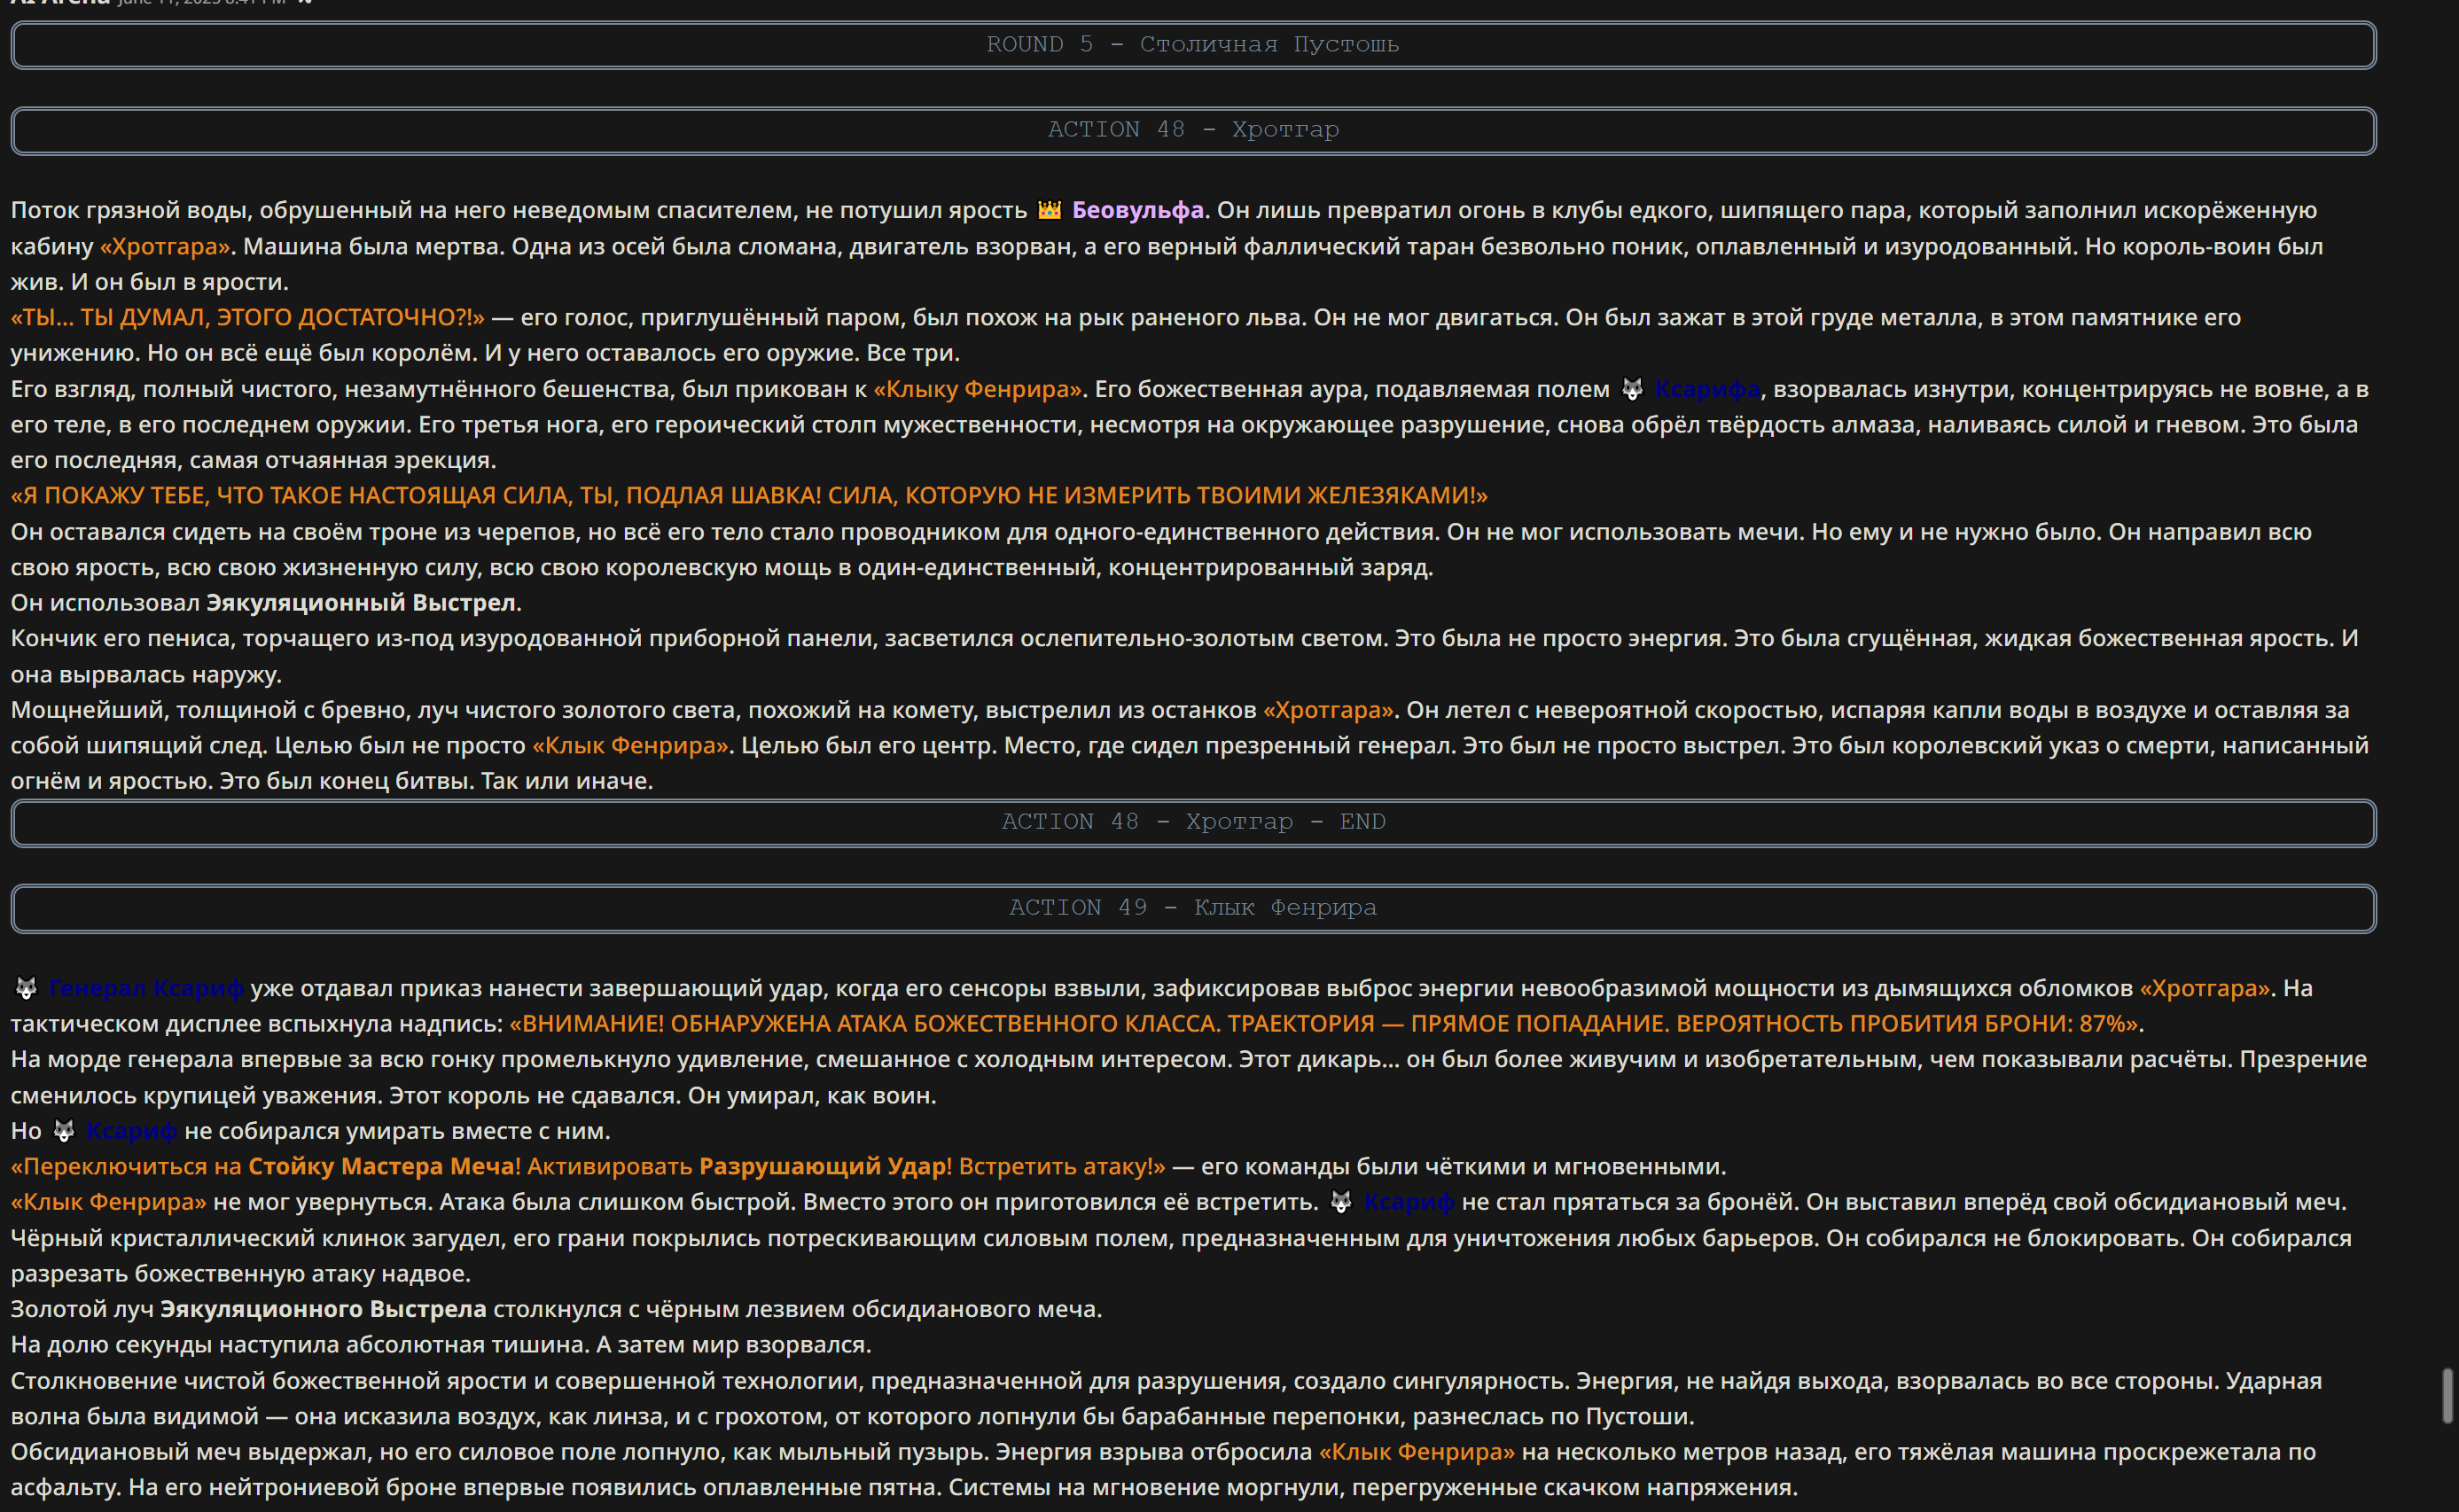This screenshot has width=2459, height=1512.
Task: Click blue Ксариф mention before 'не собирался умирать'
Action: [131, 1131]
